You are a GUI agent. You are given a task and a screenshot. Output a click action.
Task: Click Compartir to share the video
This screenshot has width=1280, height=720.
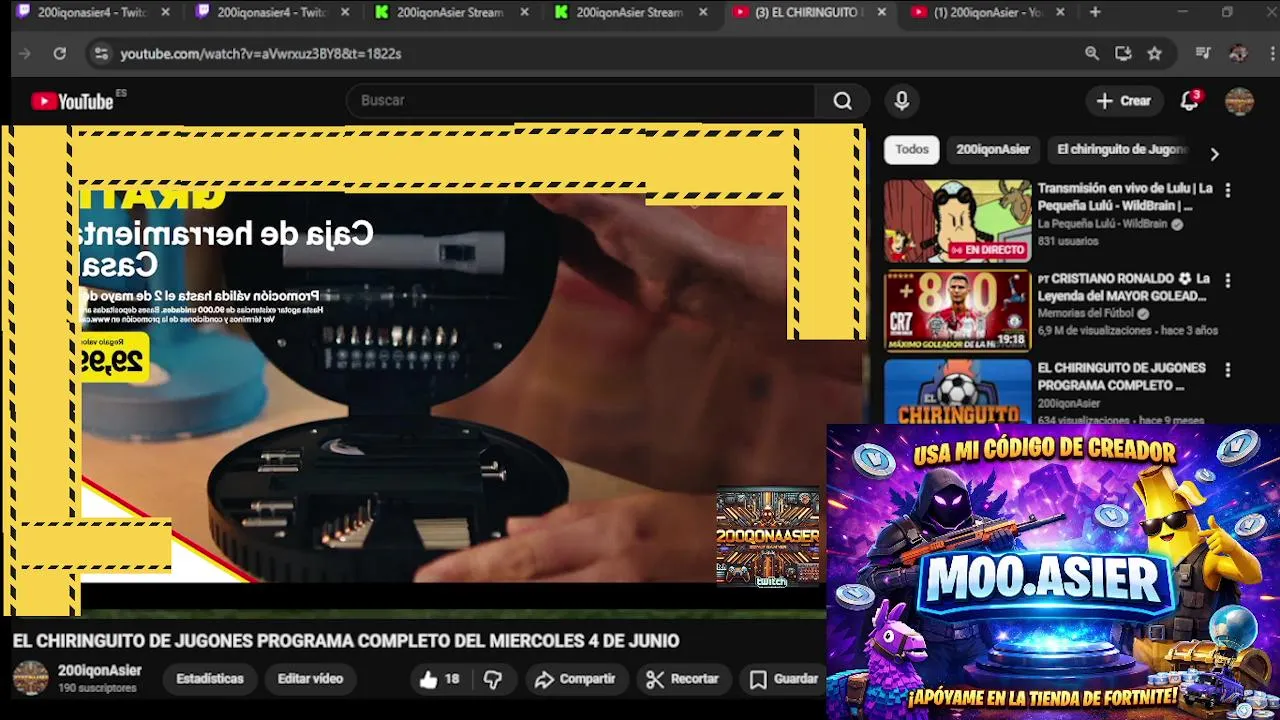point(575,680)
